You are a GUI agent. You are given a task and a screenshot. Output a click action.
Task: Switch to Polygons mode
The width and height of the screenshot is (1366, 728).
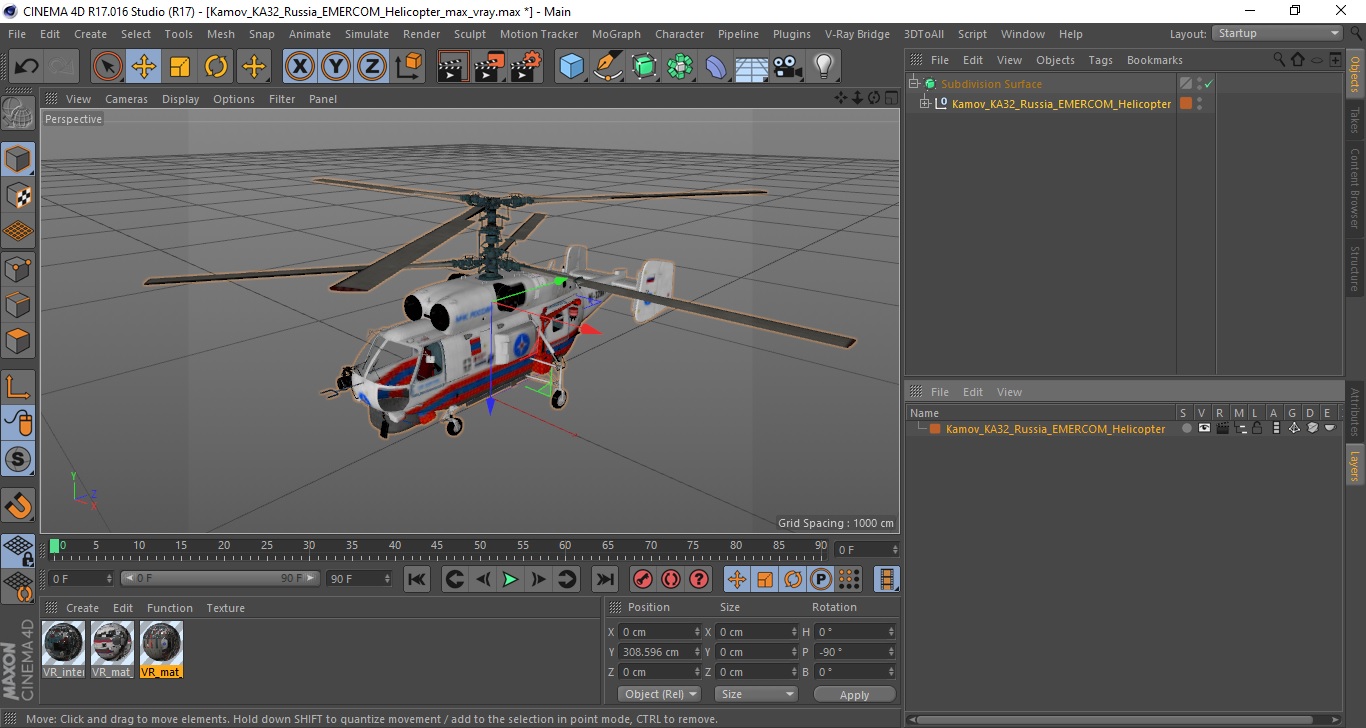point(18,340)
